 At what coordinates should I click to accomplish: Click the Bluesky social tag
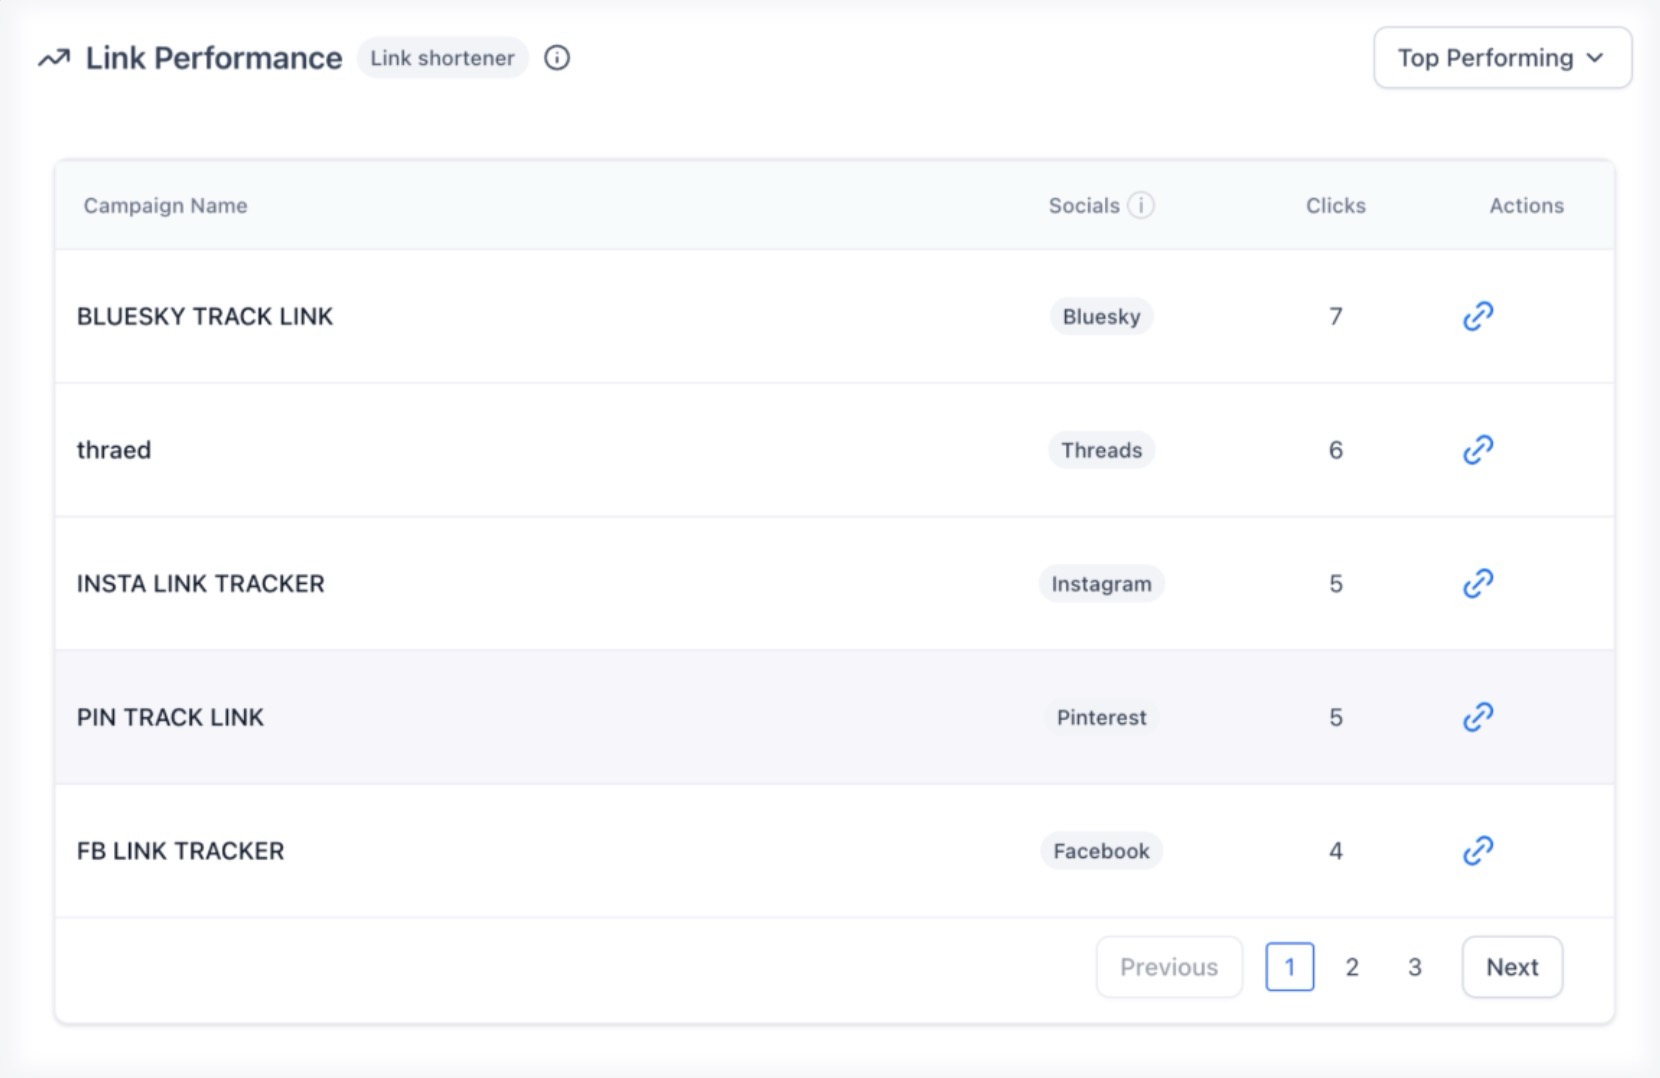1101,316
